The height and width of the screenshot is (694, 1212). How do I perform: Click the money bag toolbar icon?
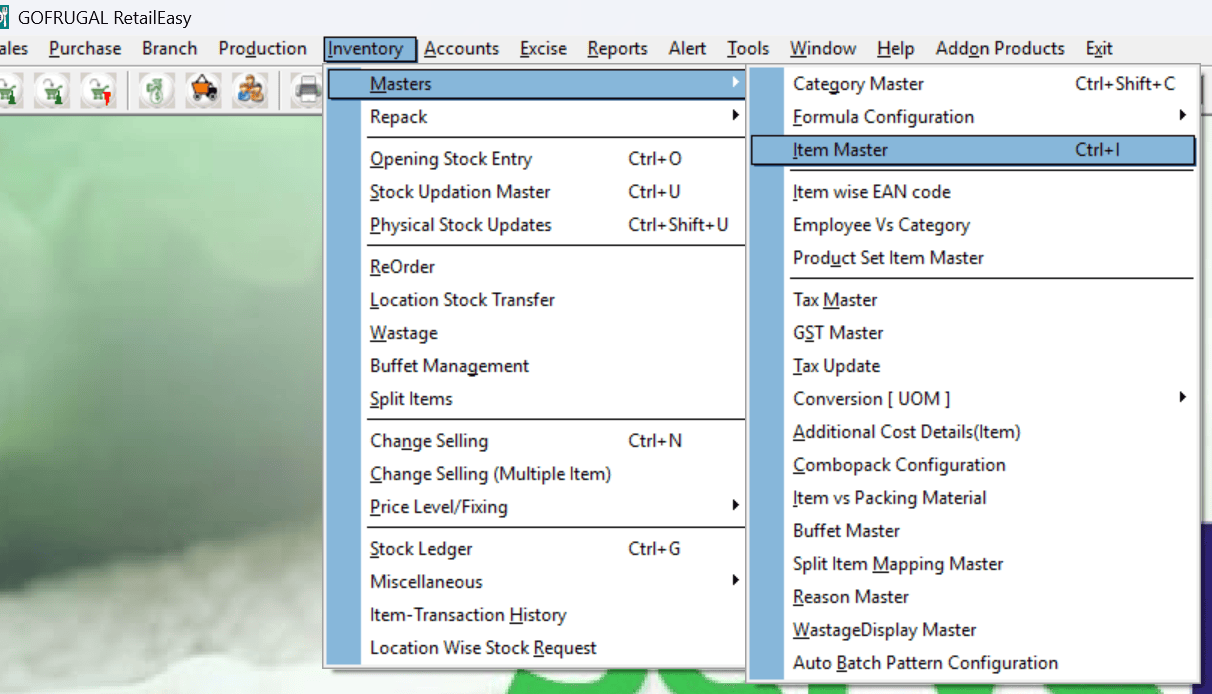tap(157, 90)
